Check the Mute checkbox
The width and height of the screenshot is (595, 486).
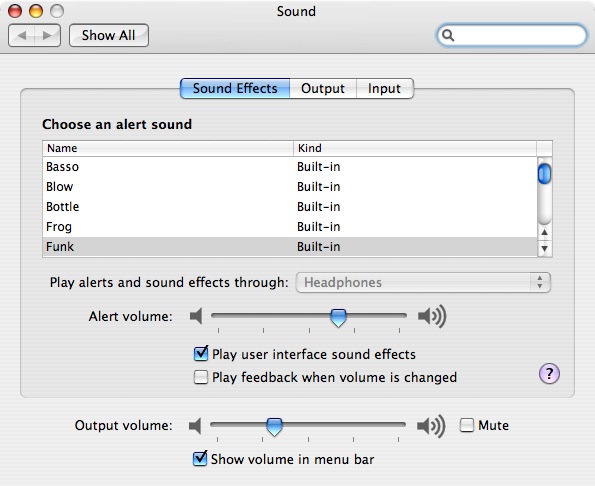[467, 425]
